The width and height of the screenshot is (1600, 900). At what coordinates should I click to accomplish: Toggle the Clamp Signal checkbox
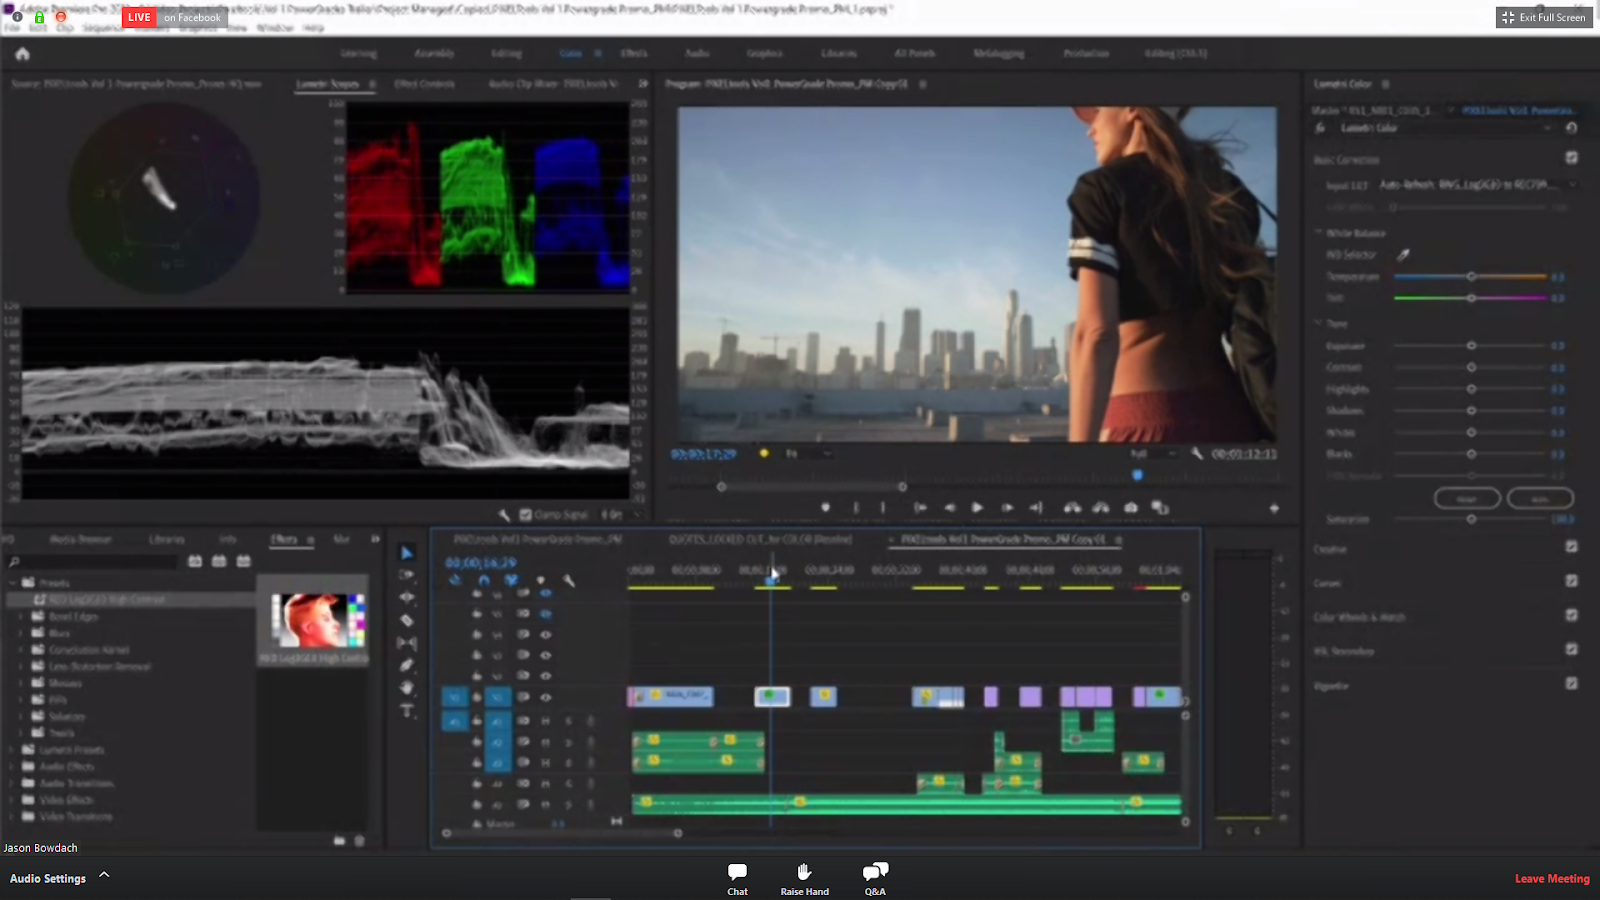(x=526, y=515)
